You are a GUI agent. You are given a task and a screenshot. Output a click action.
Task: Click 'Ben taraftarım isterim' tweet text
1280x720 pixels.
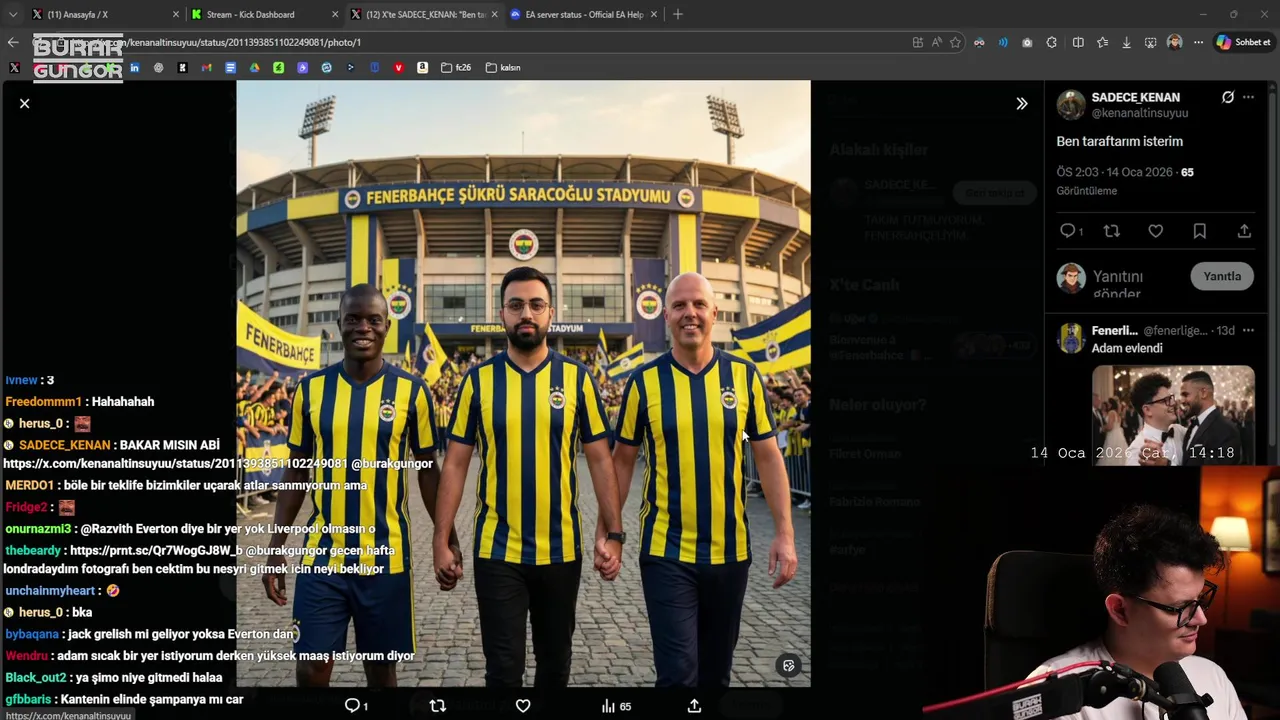(x=1119, y=141)
